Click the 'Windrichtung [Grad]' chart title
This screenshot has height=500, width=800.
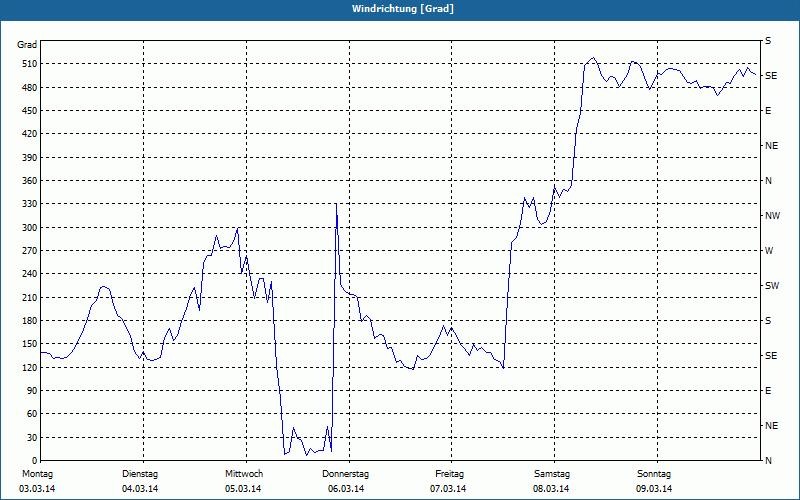point(403,9)
